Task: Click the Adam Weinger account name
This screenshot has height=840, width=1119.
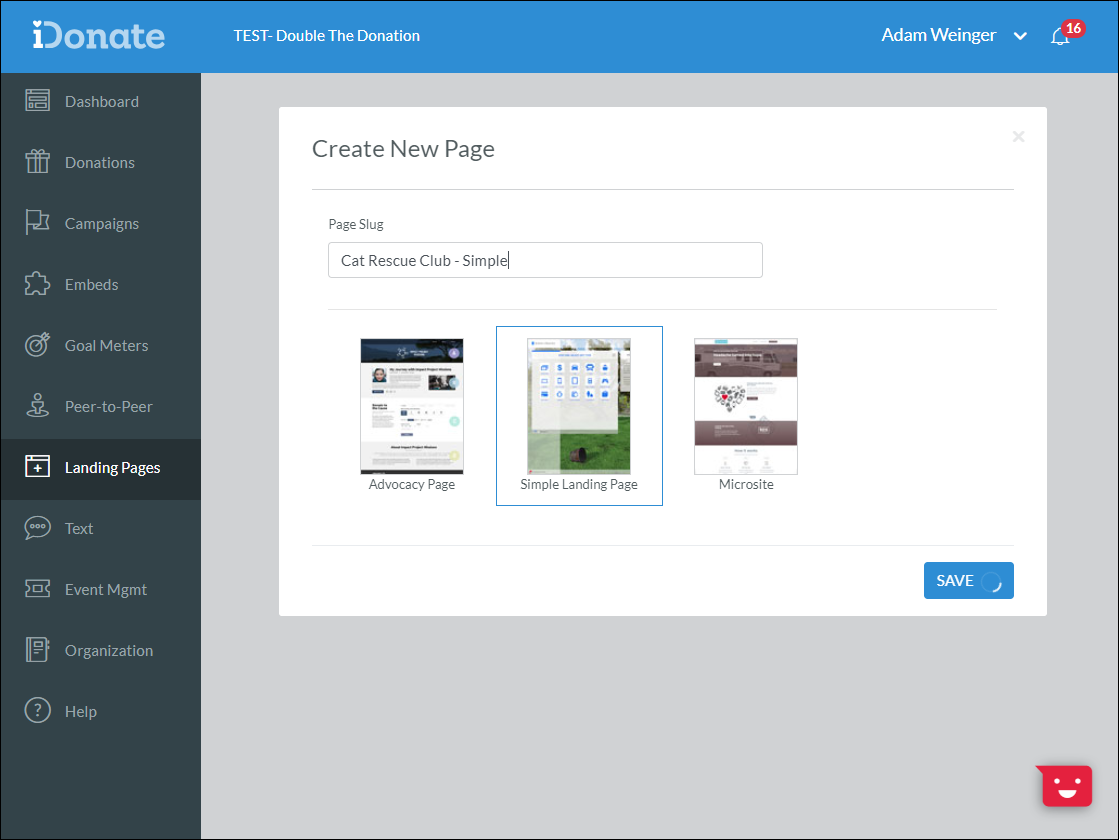Action: coord(938,35)
